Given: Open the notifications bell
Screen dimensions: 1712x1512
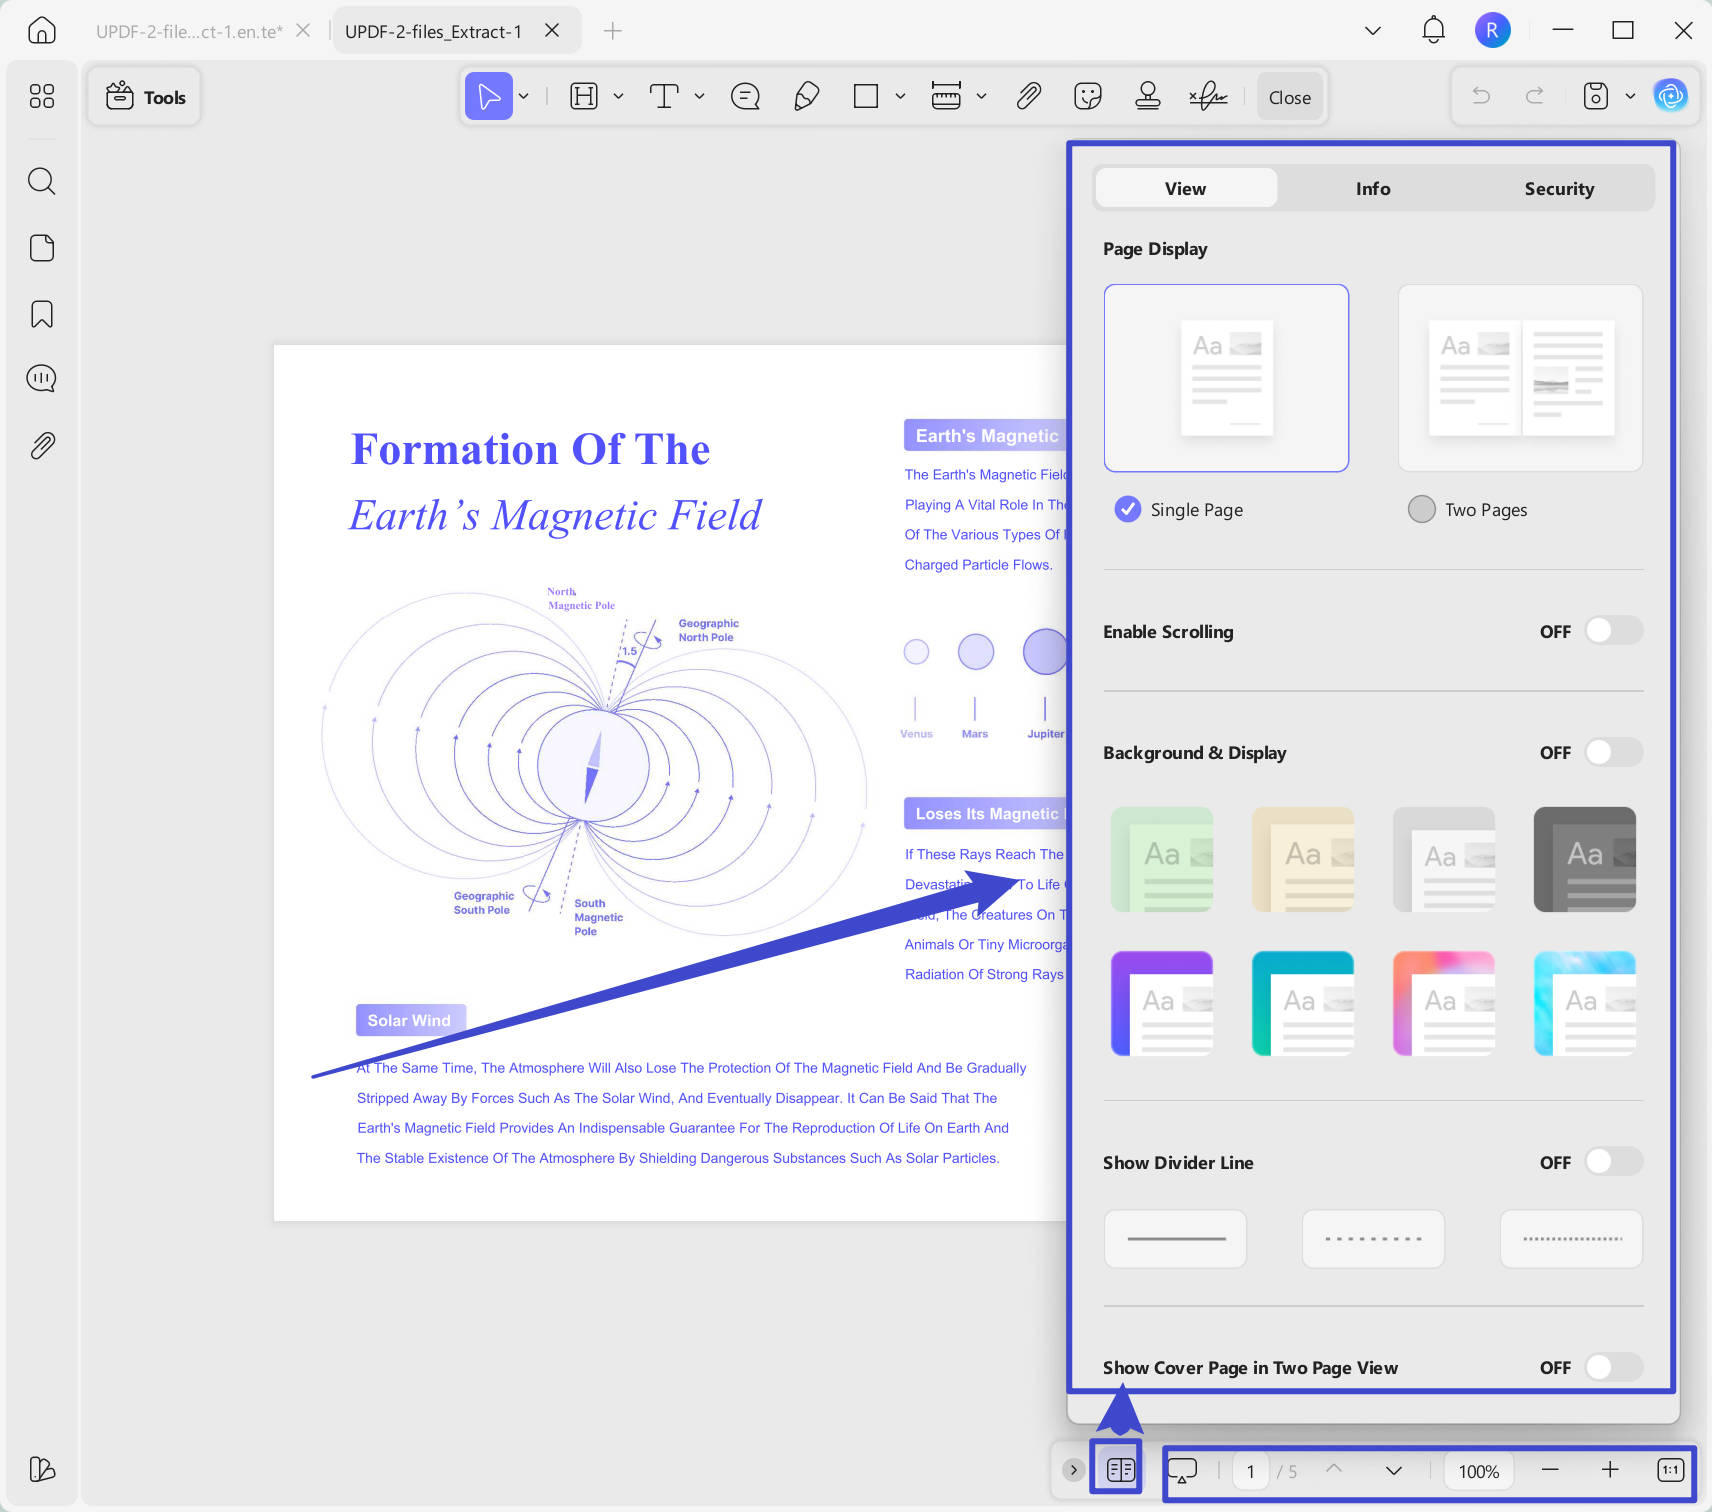Looking at the screenshot, I should tap(1433, 30).
